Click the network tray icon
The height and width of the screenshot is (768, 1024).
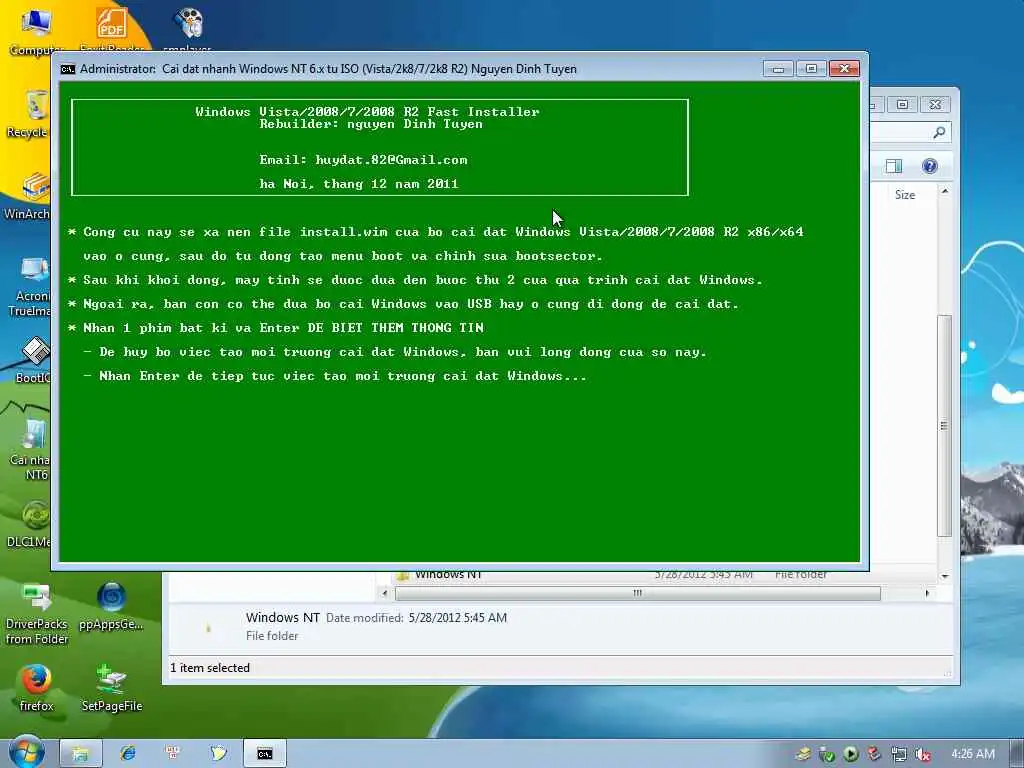point(899,754)
